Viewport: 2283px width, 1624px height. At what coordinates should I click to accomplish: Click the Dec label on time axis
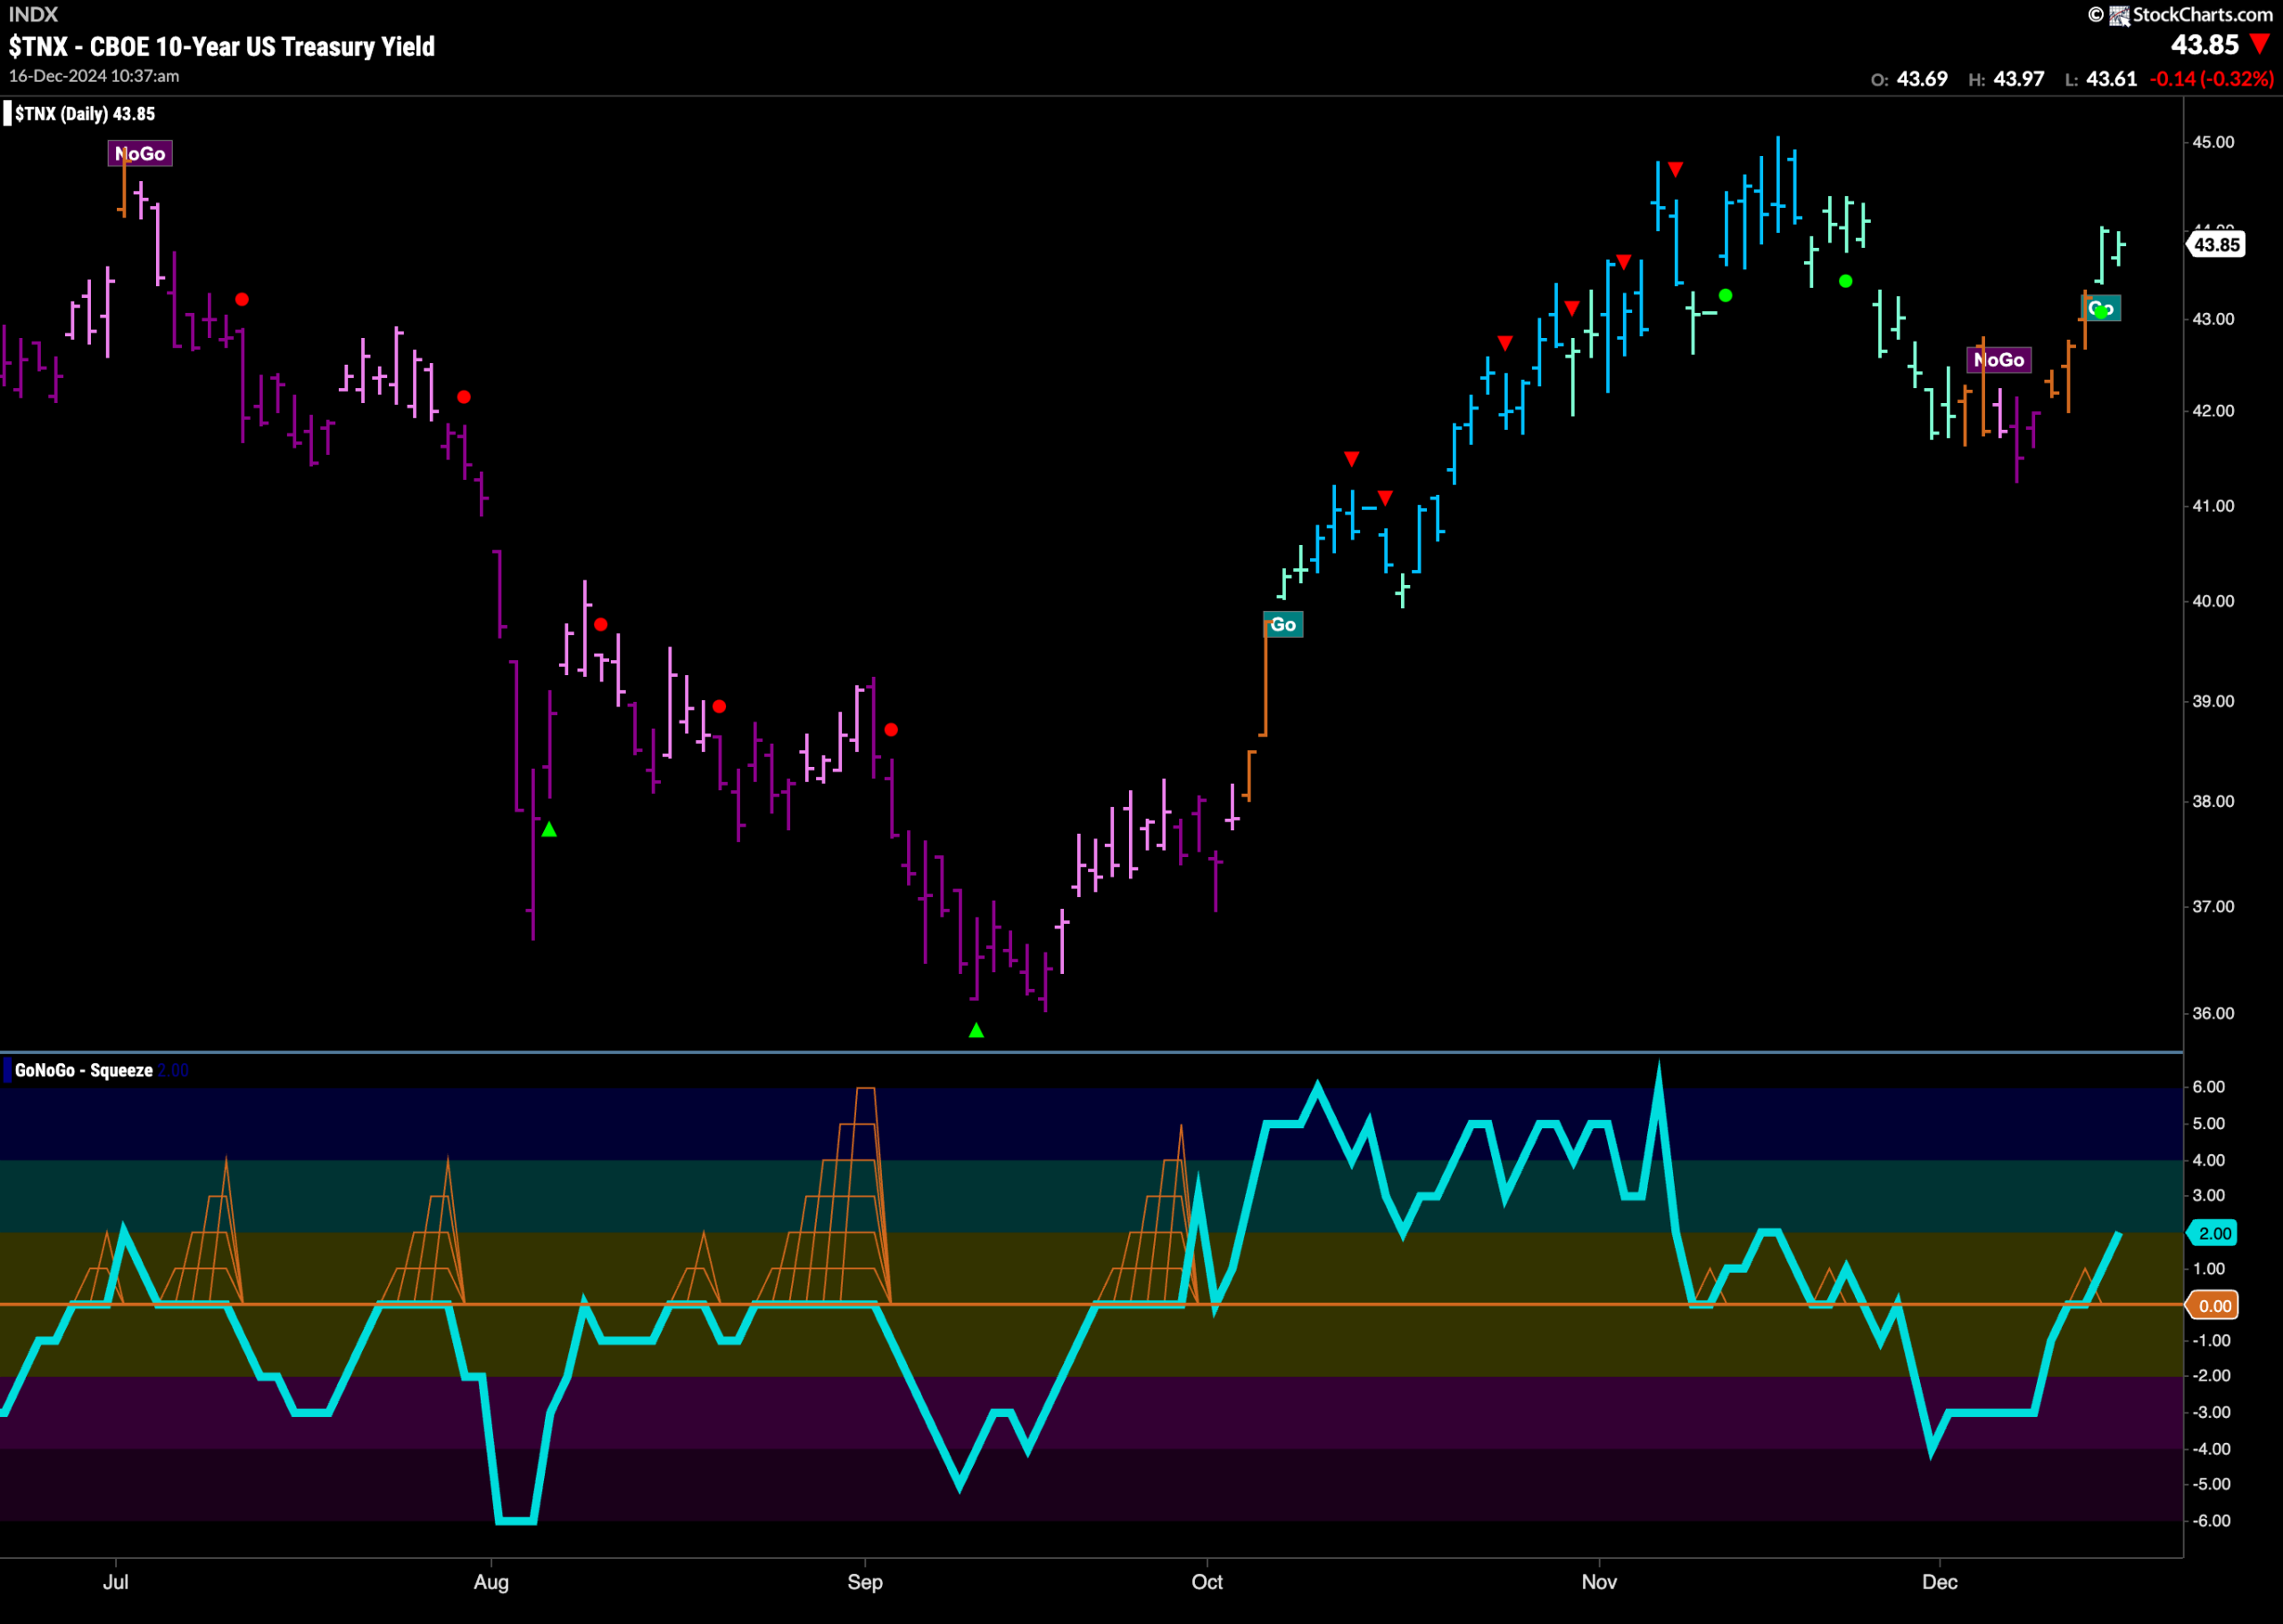pyautogui.click(x=1940, y=1582)
